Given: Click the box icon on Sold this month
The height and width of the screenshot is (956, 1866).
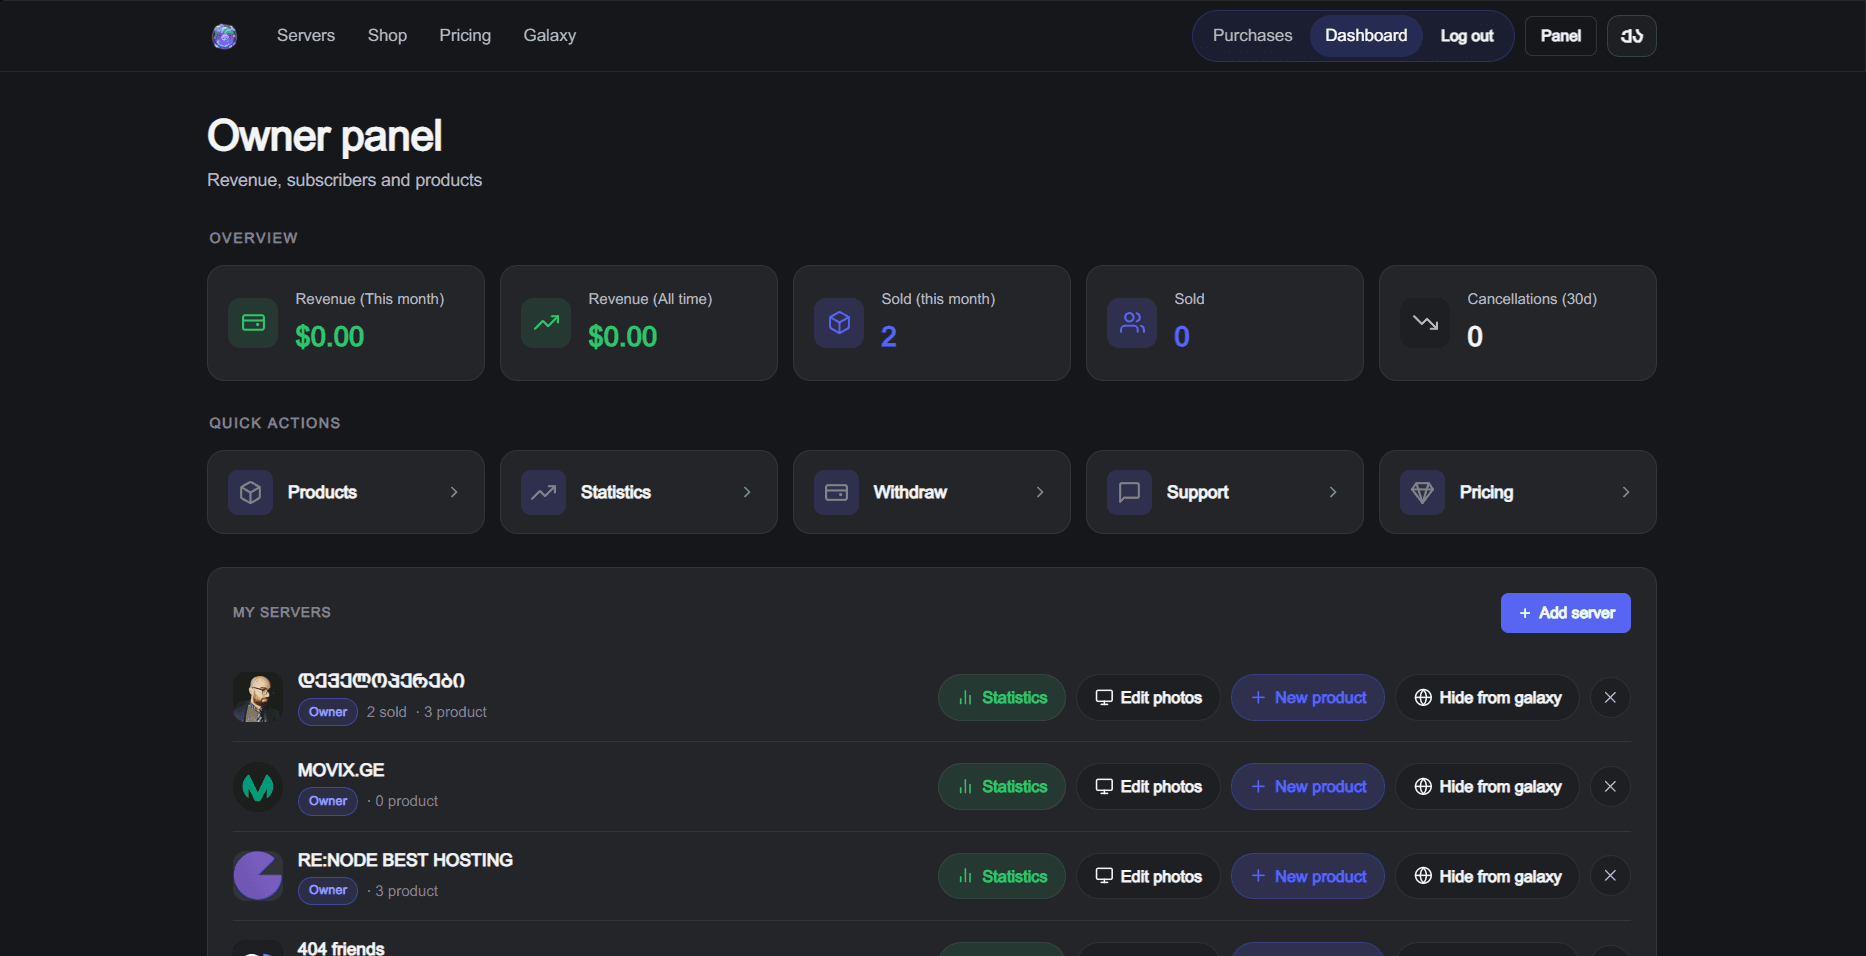Looking at the screenshot, I should coord(839,323).
